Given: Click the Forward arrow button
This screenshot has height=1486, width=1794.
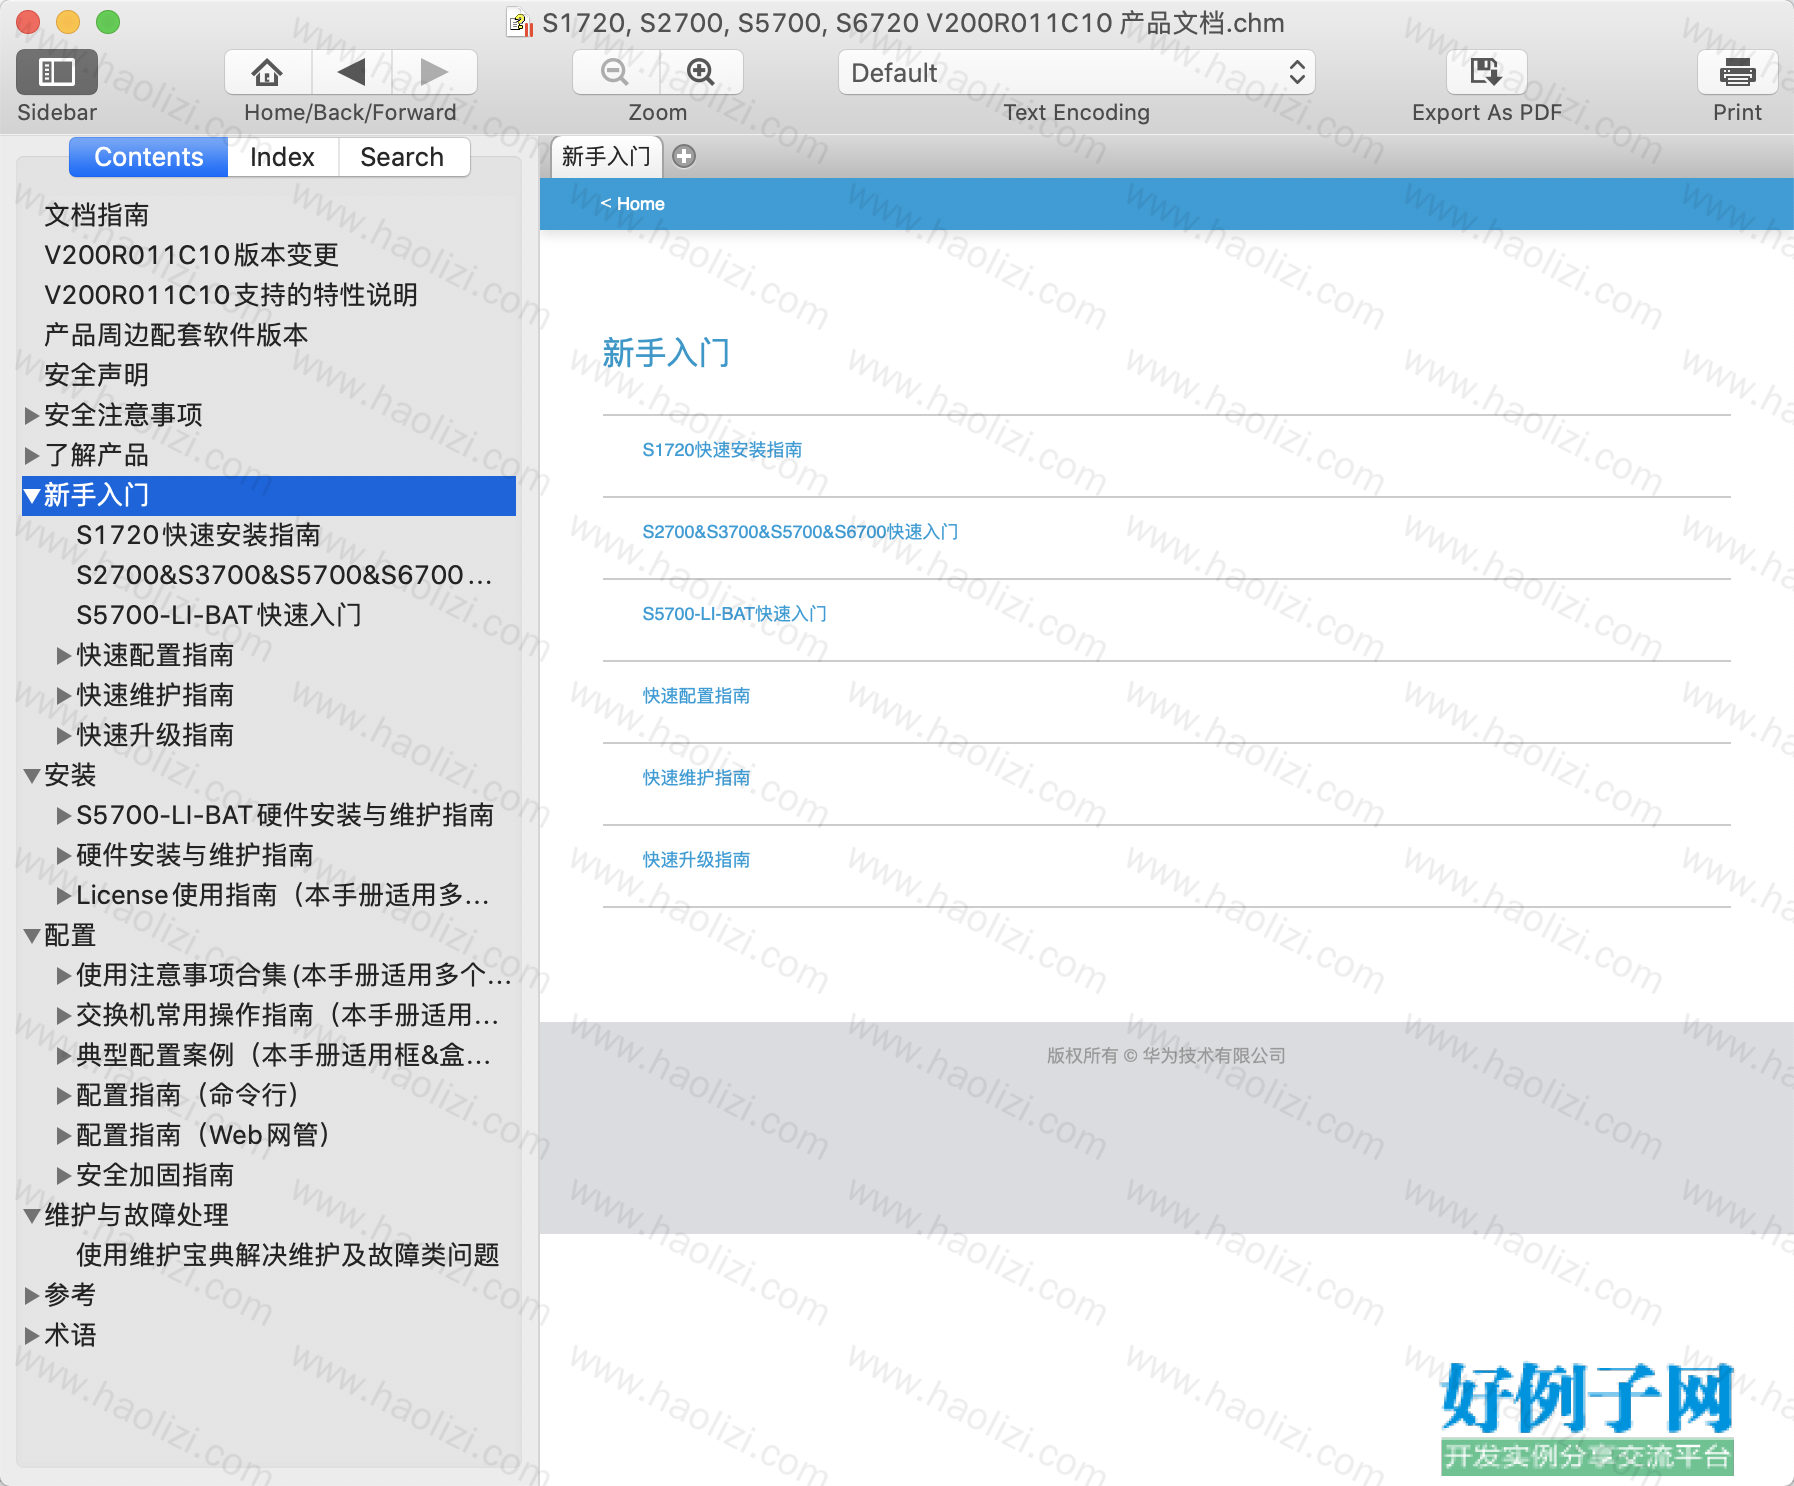Looking at the screenshot, I should 434,72.
